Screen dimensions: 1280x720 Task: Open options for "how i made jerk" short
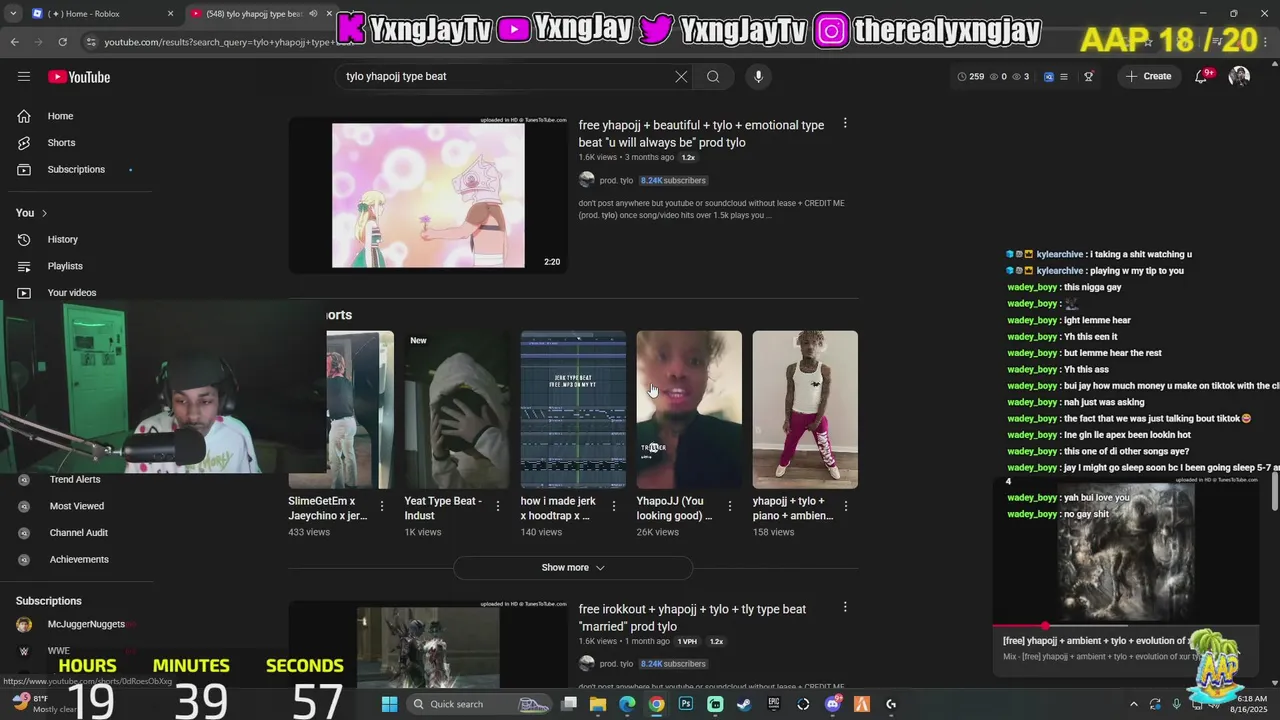tap(614, 506)
